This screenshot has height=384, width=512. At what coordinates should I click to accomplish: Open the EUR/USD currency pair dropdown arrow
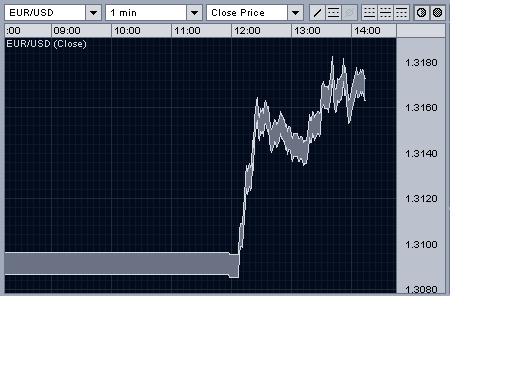pyautogui.click(x=93, y=13)
